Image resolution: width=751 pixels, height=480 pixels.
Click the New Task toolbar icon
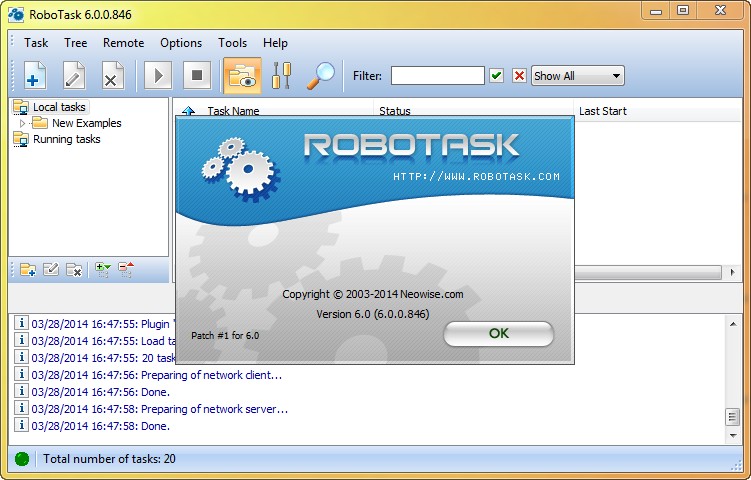34,76
